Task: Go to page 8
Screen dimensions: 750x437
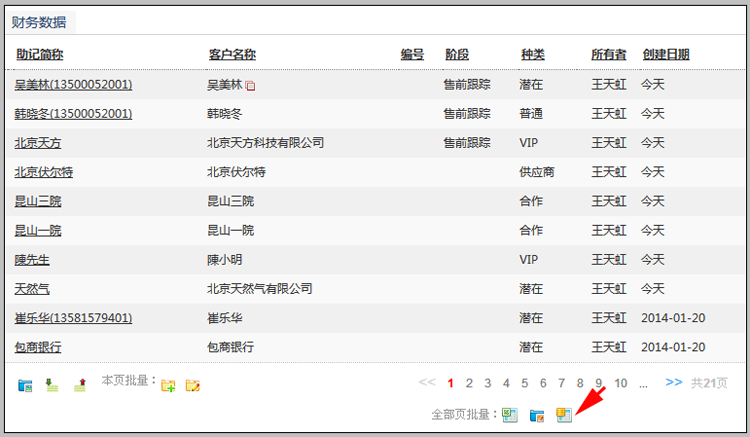Action: coord(580,383)
